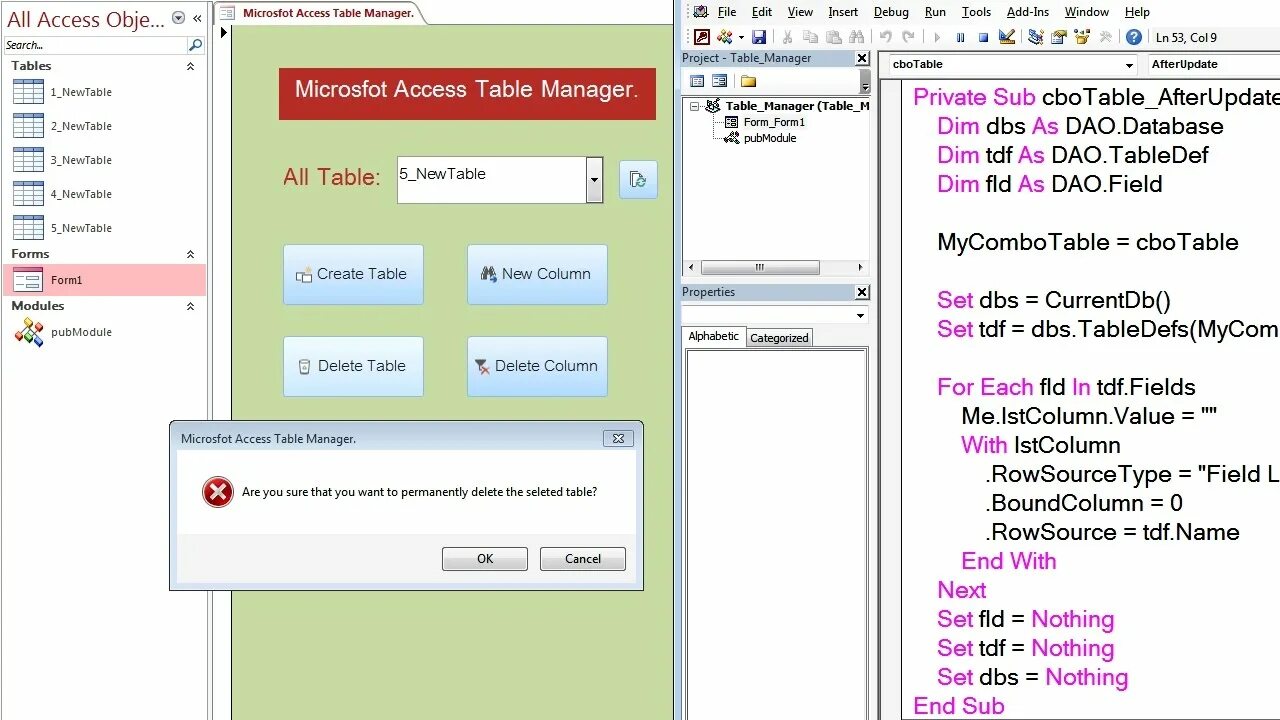Open the Toolbox (hammer and wrench) icon
Screen dimensions: 1280x720
coord(1105,37)
